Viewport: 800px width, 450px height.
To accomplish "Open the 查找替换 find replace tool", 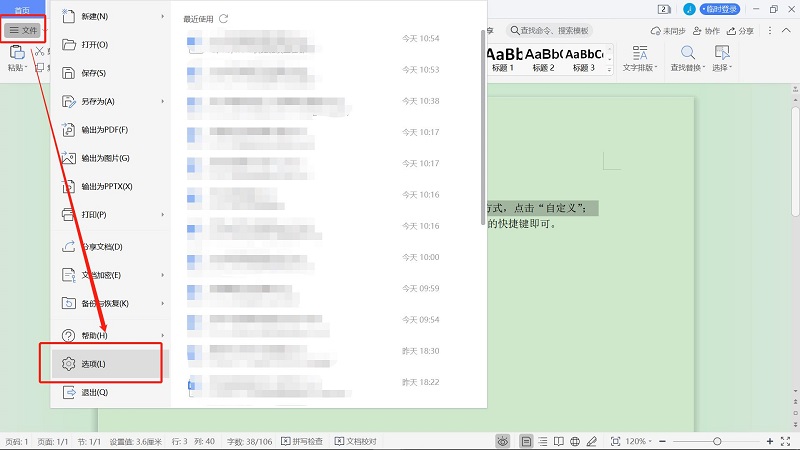I will 687,59.
